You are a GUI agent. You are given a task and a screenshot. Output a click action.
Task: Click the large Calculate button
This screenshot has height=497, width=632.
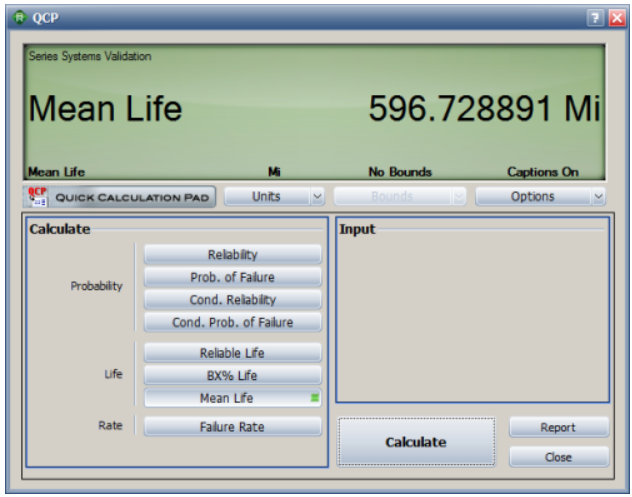(x=416, y=442)
